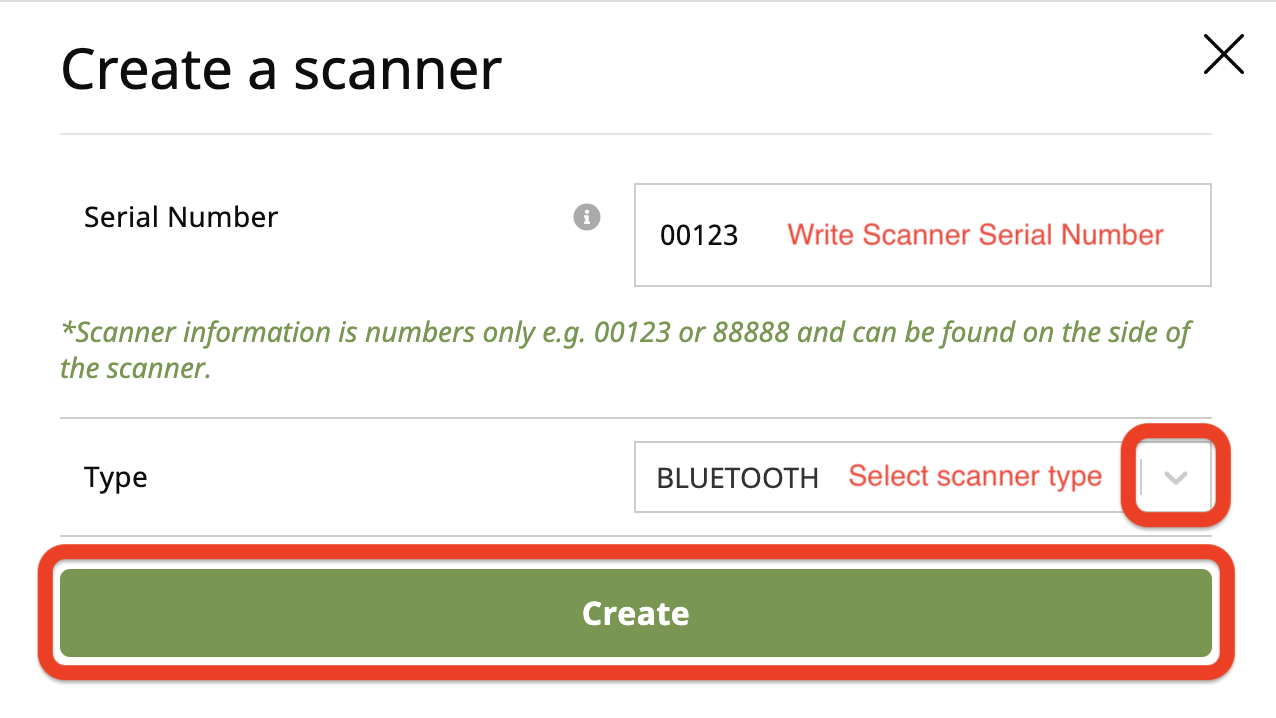
Task: Click the green scanner information hint text
Action: pyautogui.click(x=625, y=350)
